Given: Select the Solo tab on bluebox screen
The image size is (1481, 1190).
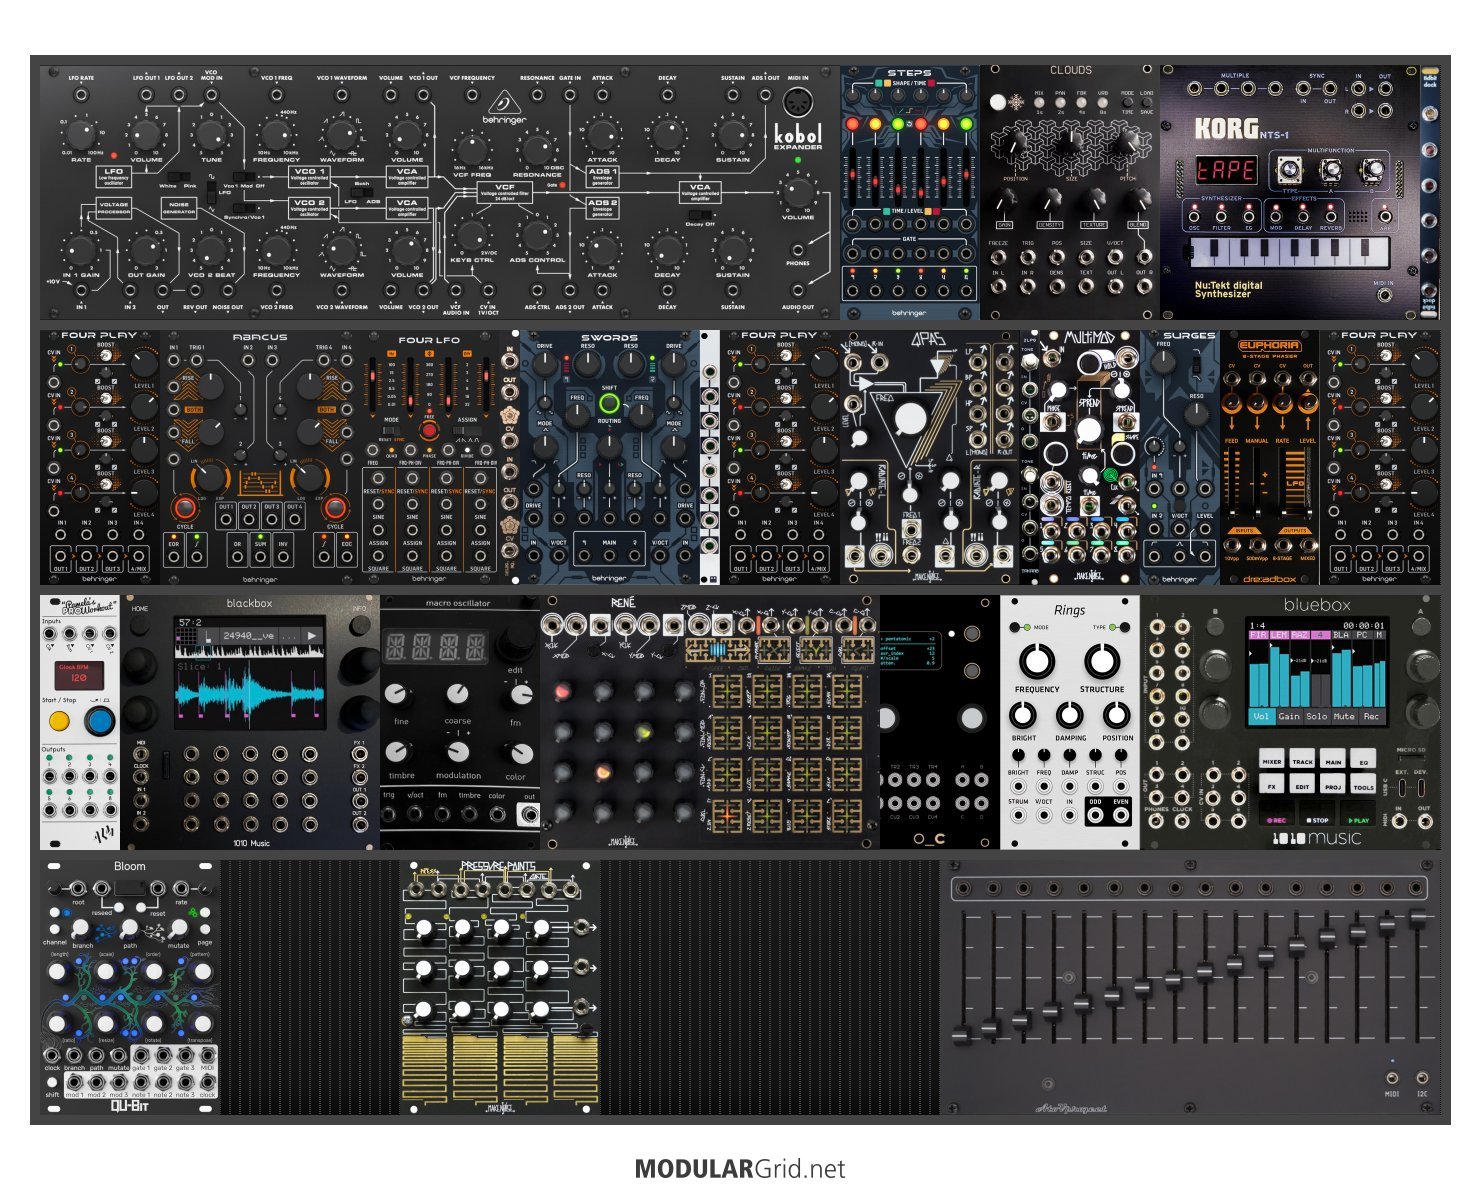Looking at the screenshot, I should [1316, 716].
